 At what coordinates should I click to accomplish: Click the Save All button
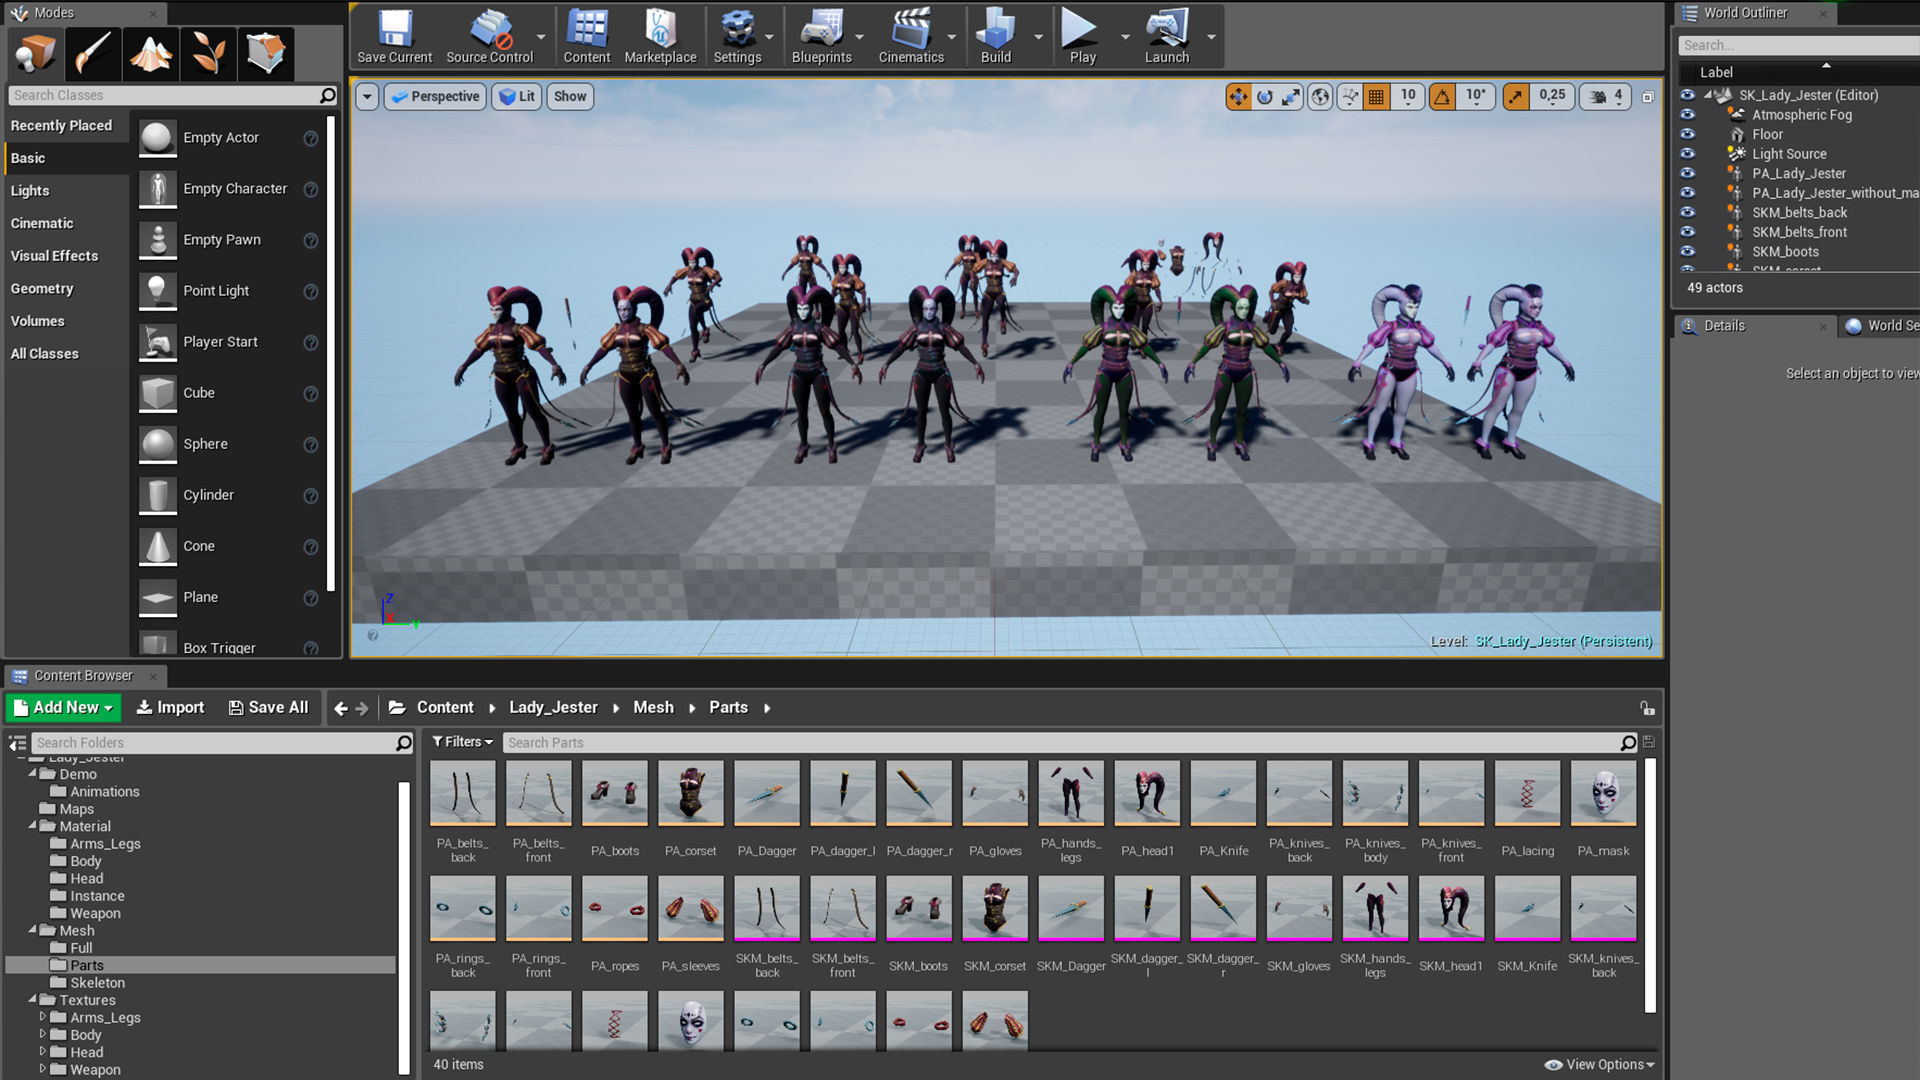point(268,707)
